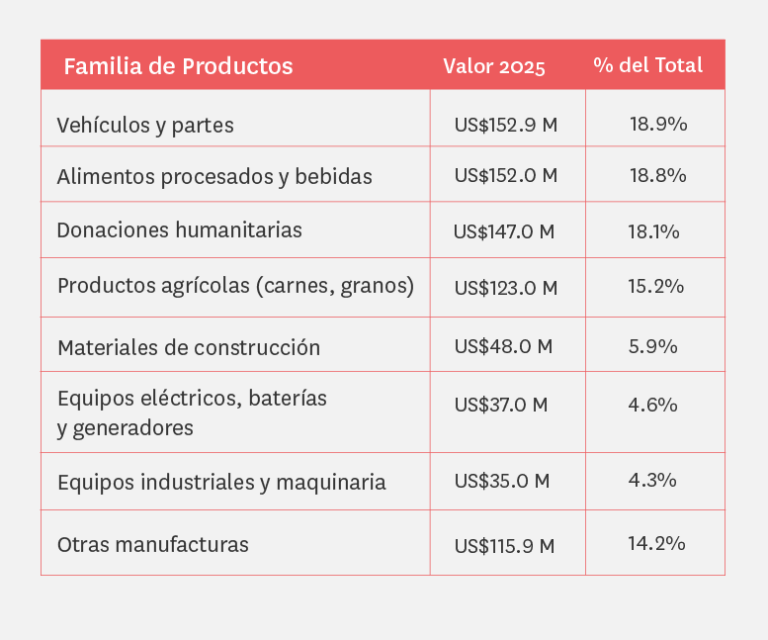Click the 18.1% percentage cell
The height and width of the screenshot is (640, 768).
pos(653,231)
